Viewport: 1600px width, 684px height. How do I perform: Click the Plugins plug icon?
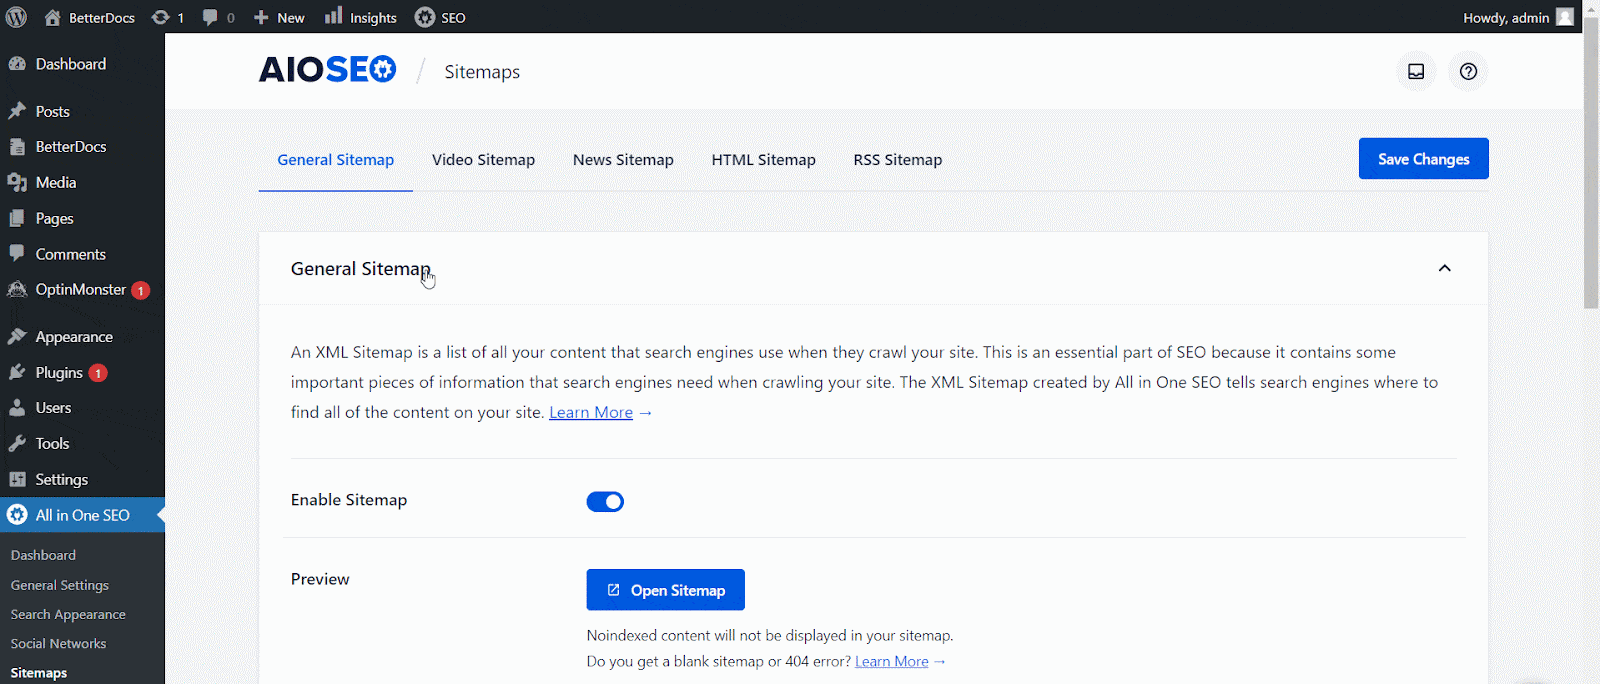(17, 372)
